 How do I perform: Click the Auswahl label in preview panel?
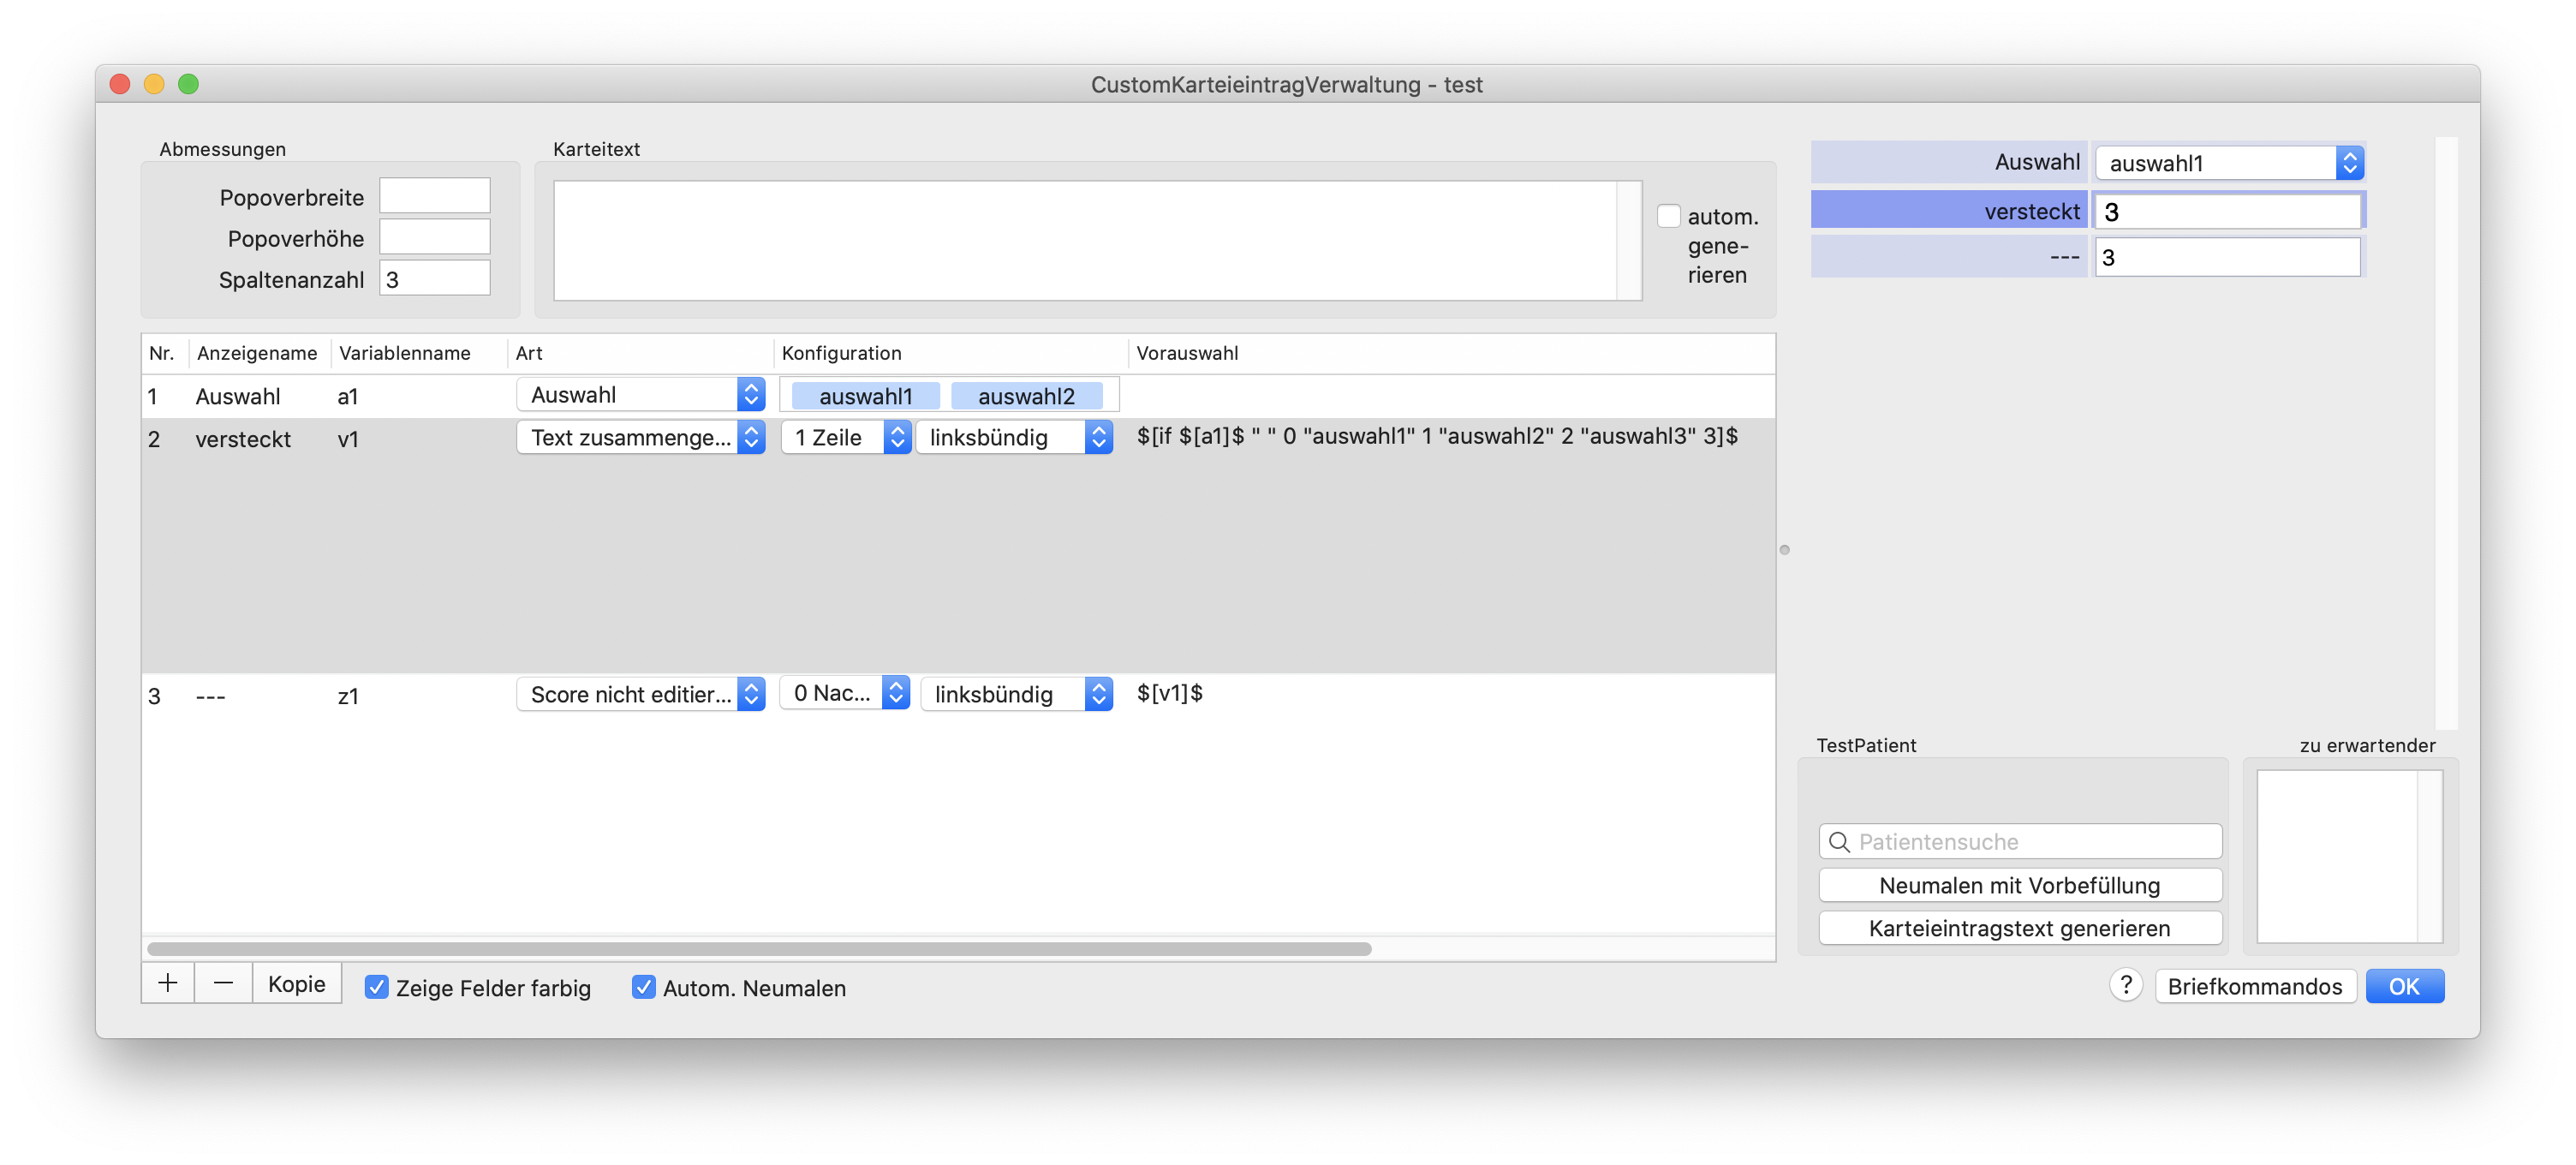click(x=2037, y=162)
